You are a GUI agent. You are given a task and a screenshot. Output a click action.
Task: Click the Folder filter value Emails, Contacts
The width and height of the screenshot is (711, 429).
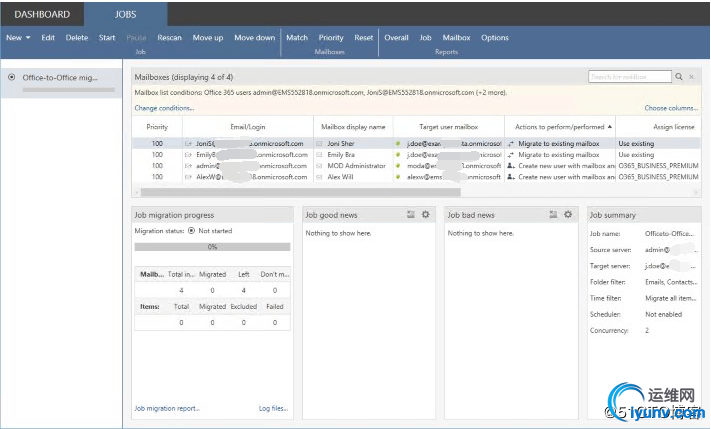click(x=671, y=282)
